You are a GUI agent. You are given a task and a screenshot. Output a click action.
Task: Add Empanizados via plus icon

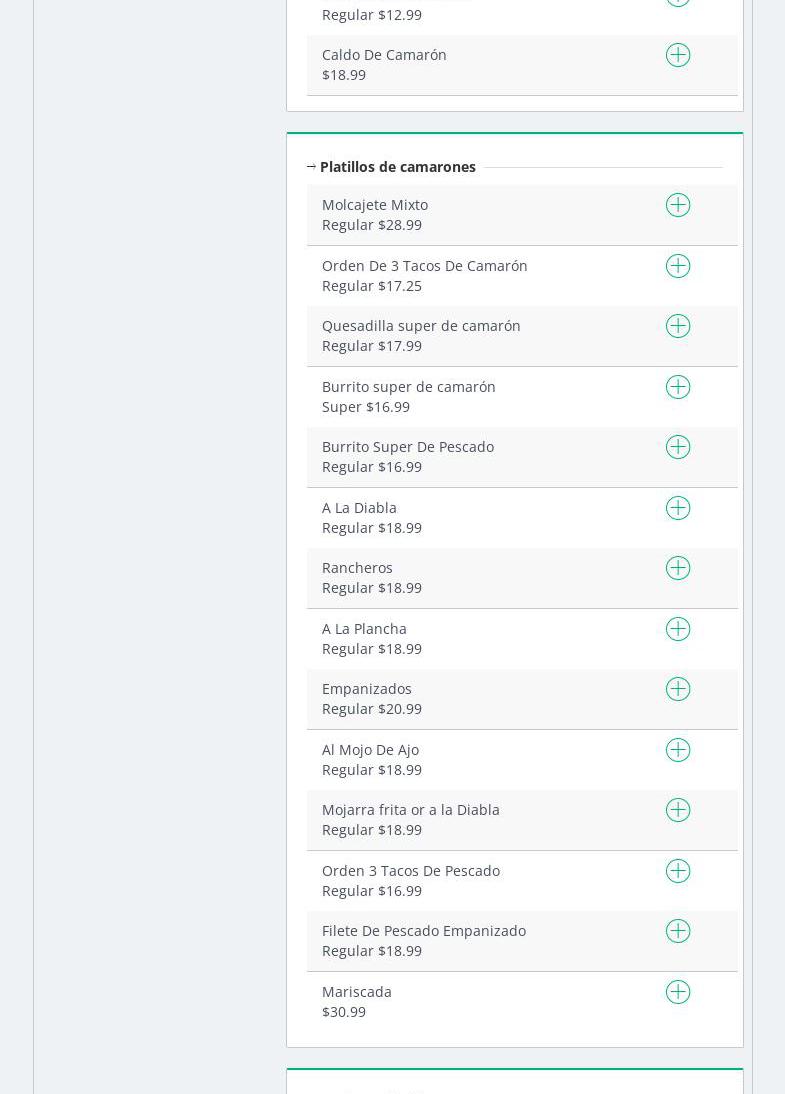point(678,689)
